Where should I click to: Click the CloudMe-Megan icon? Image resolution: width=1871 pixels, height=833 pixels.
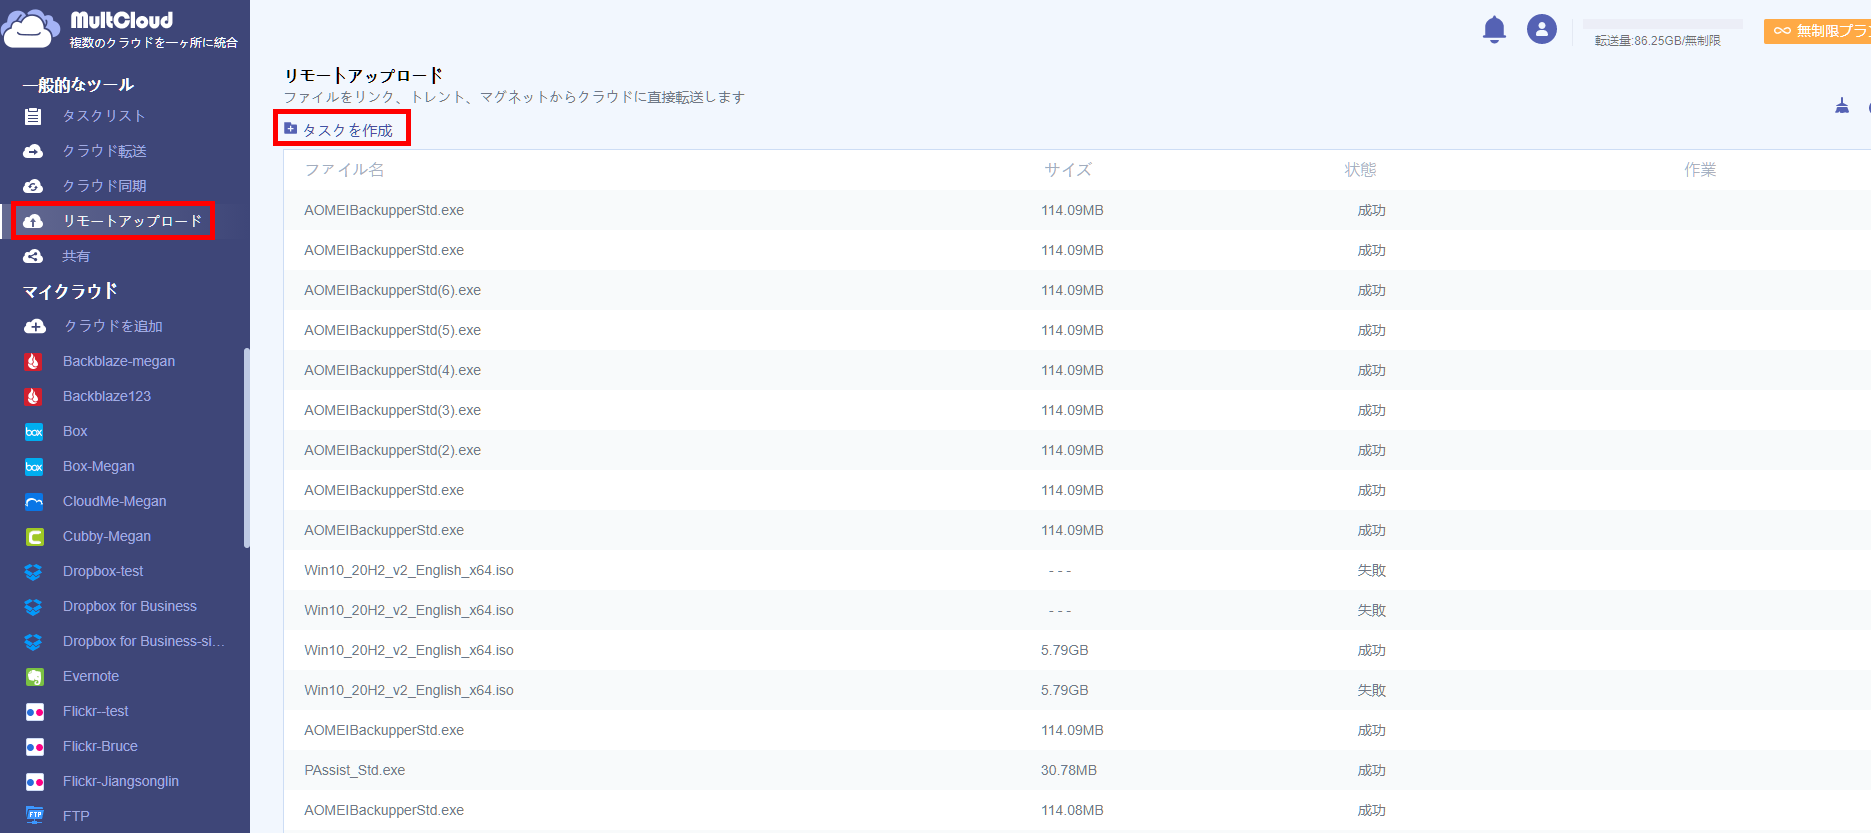pyautogui.click(x=34, y=502)
